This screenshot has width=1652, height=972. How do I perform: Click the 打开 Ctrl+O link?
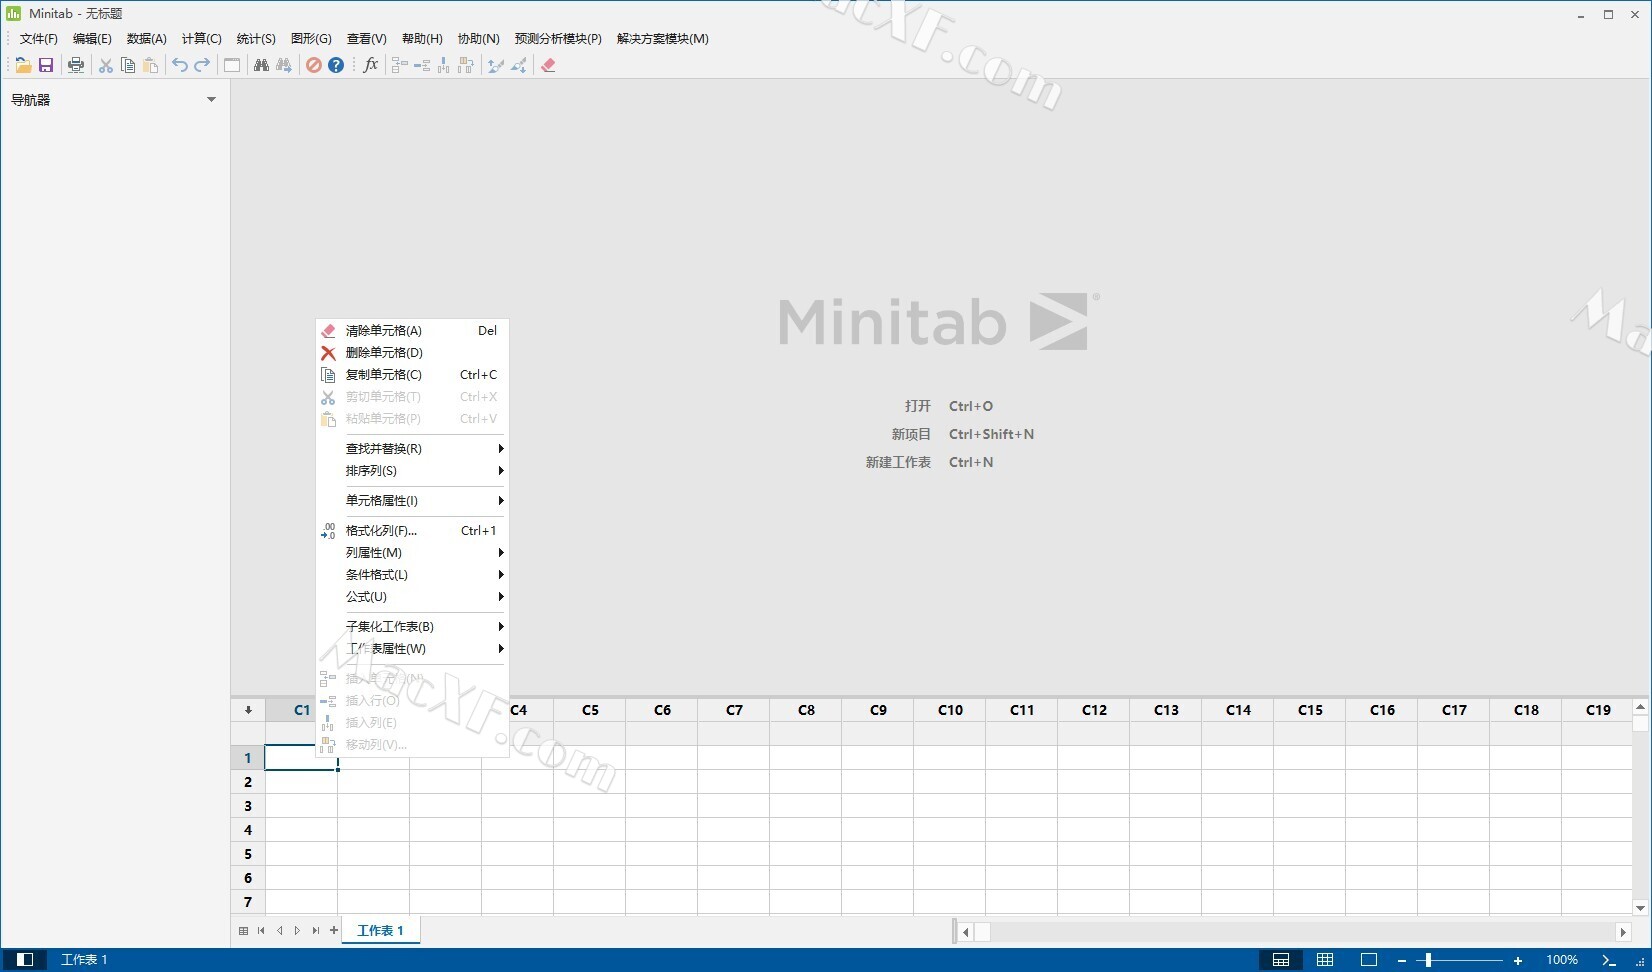tap(949, 406)
